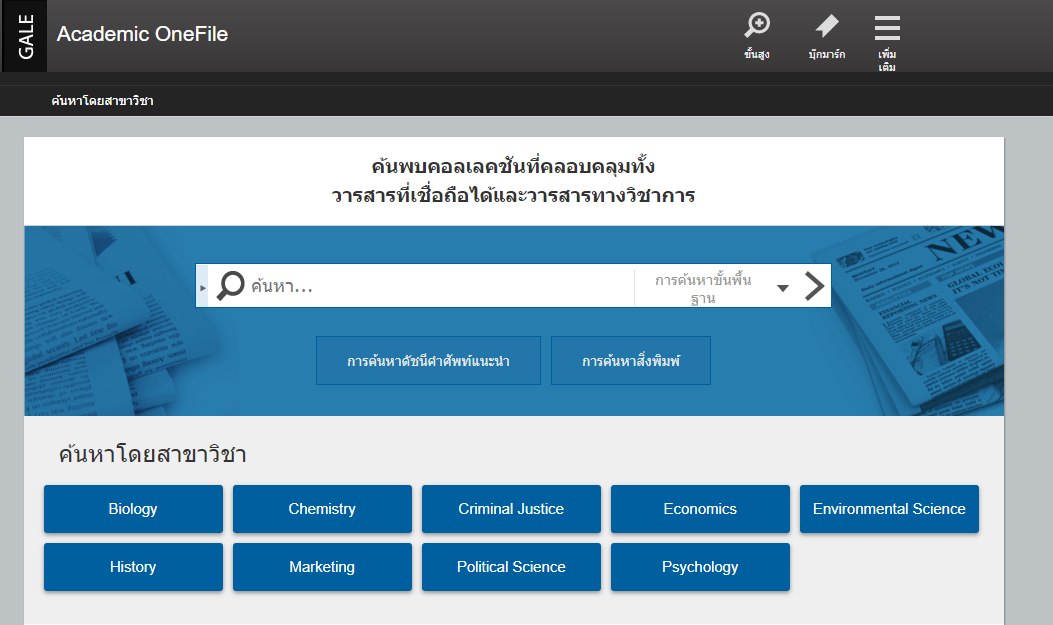Expand the small triangle left of search box
This screenshot has width=1053, height=625.
pyautogui.click(x=202, y=287)
